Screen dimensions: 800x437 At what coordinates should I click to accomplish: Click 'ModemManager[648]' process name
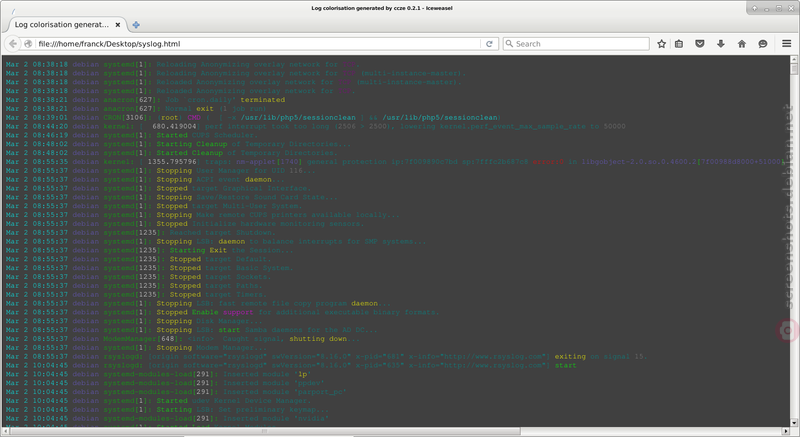coord(141,339)
